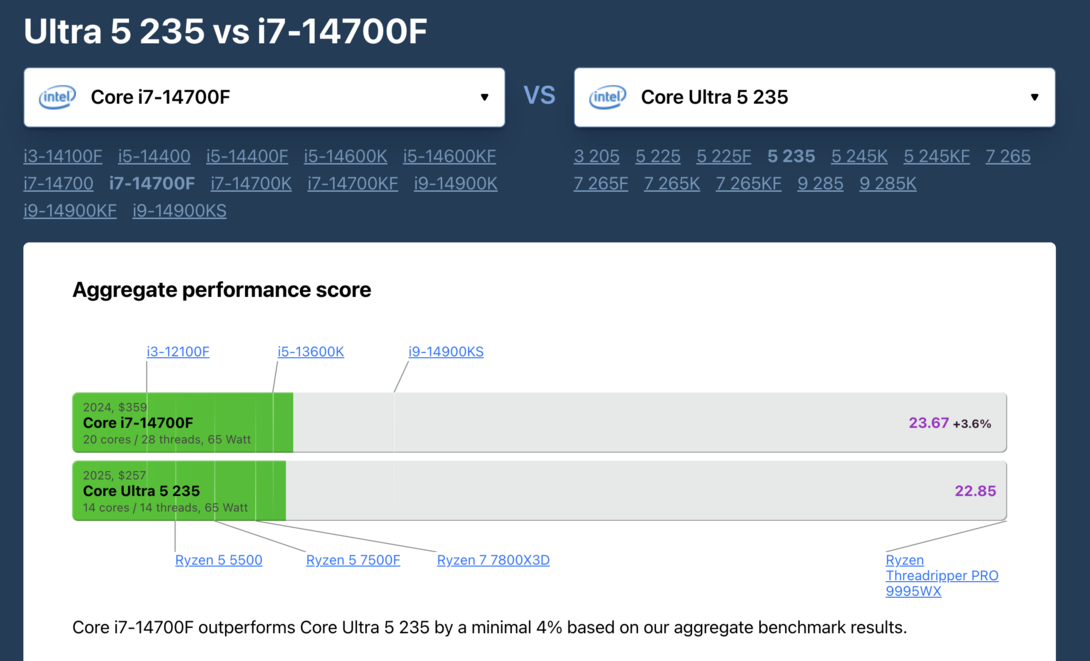
Task: Select the 9 285K processor link
Action: (x=887, y=183)
